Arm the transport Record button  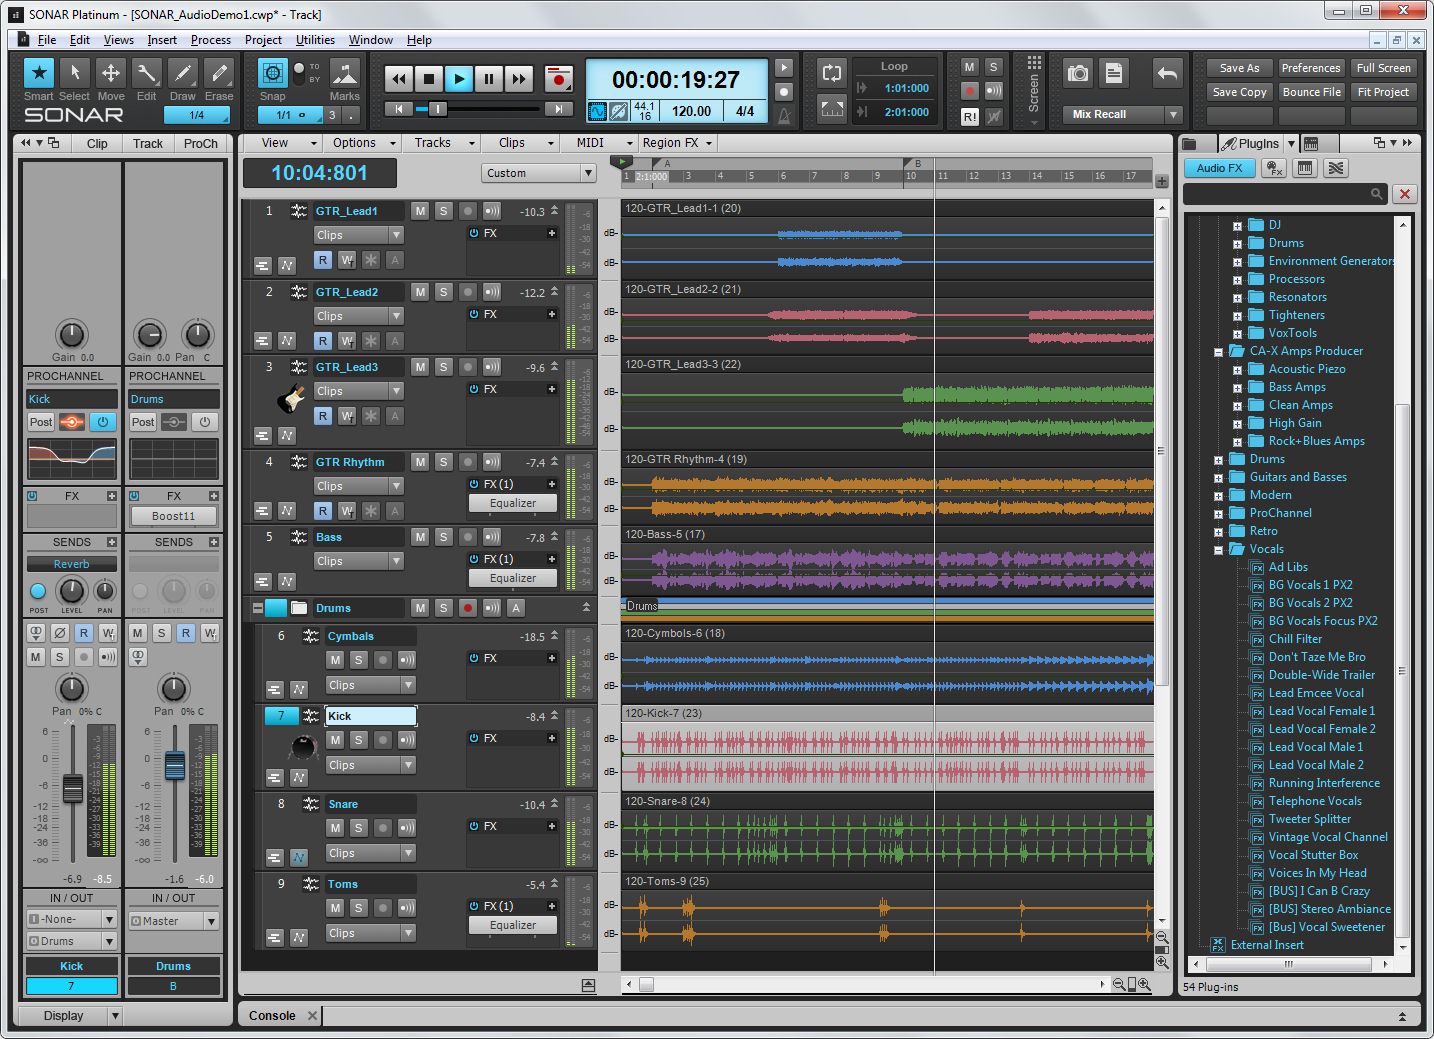point(558,79)
